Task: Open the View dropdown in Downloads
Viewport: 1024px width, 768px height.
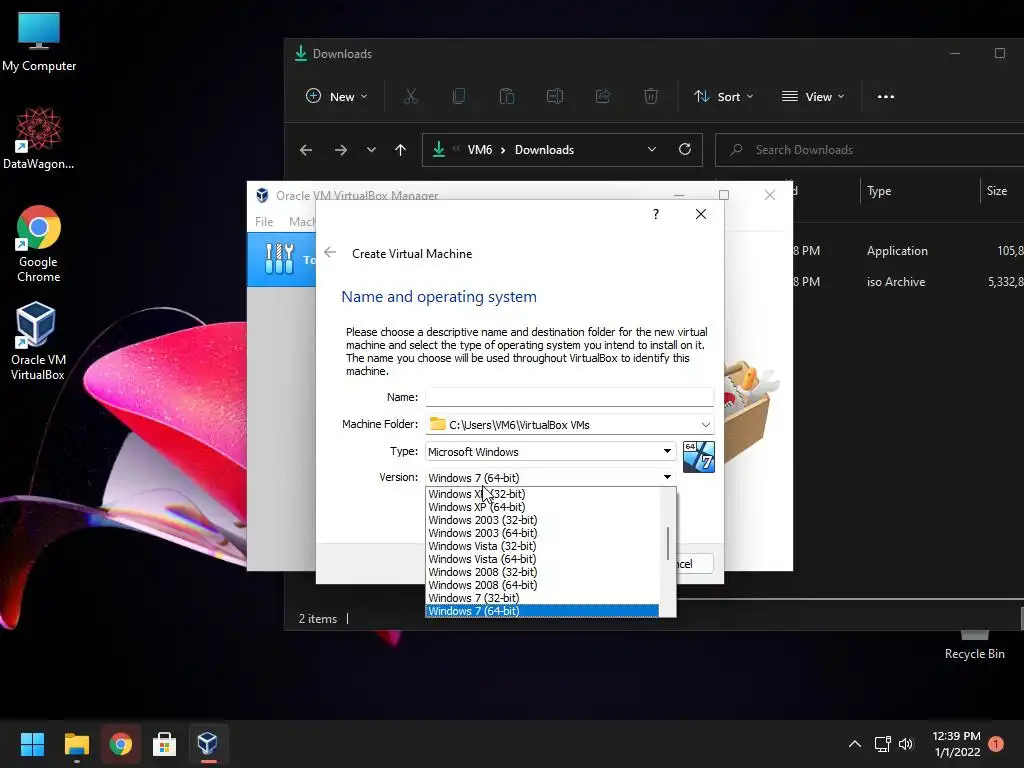Action: pyautogui.click(x=813, y=97)
